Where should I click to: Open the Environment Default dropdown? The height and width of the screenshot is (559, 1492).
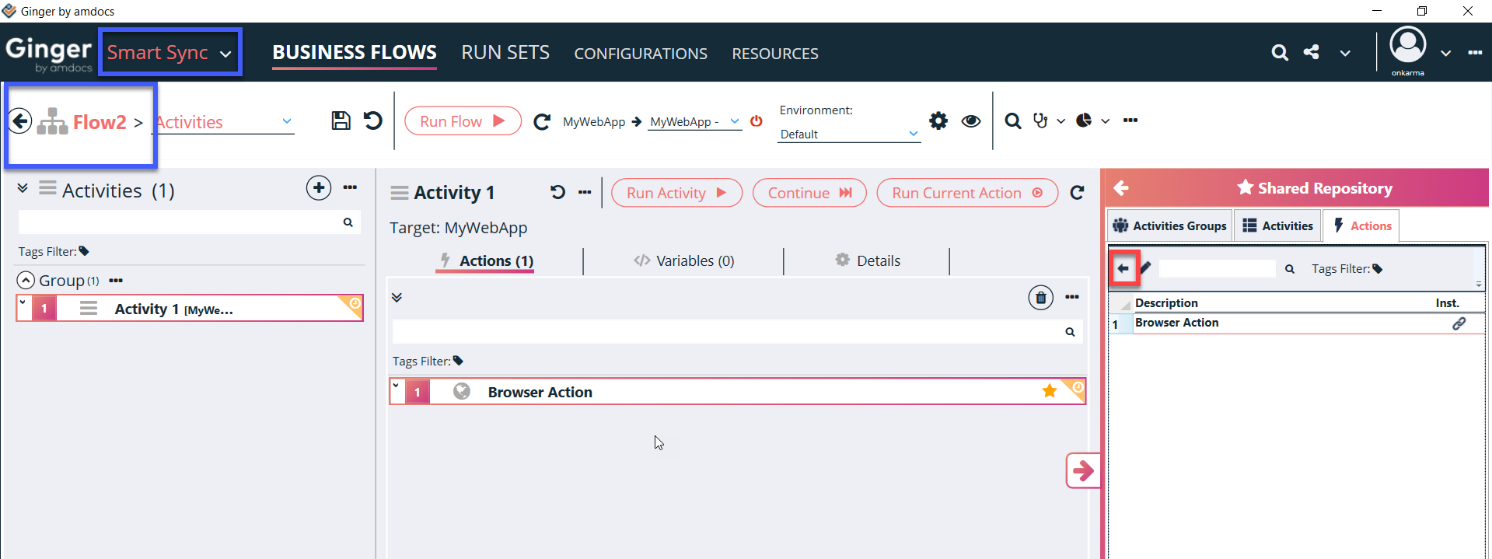point(849,134)
